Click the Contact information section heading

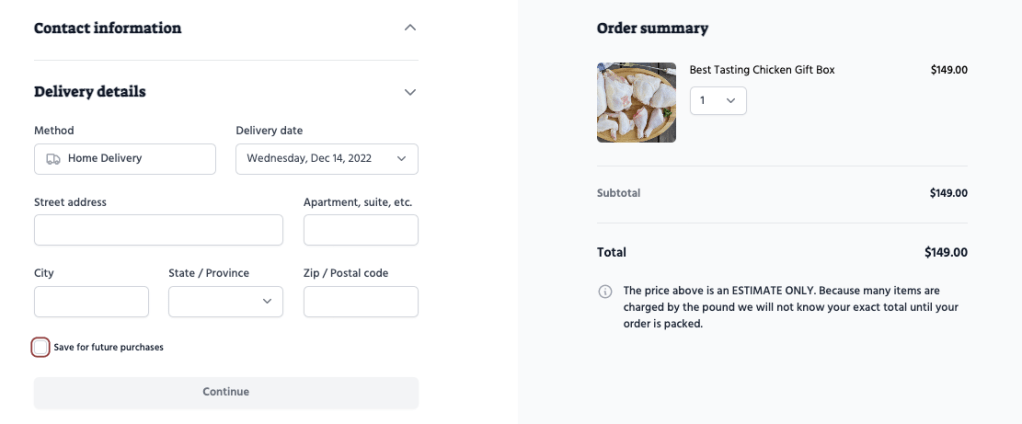(108, 28)
